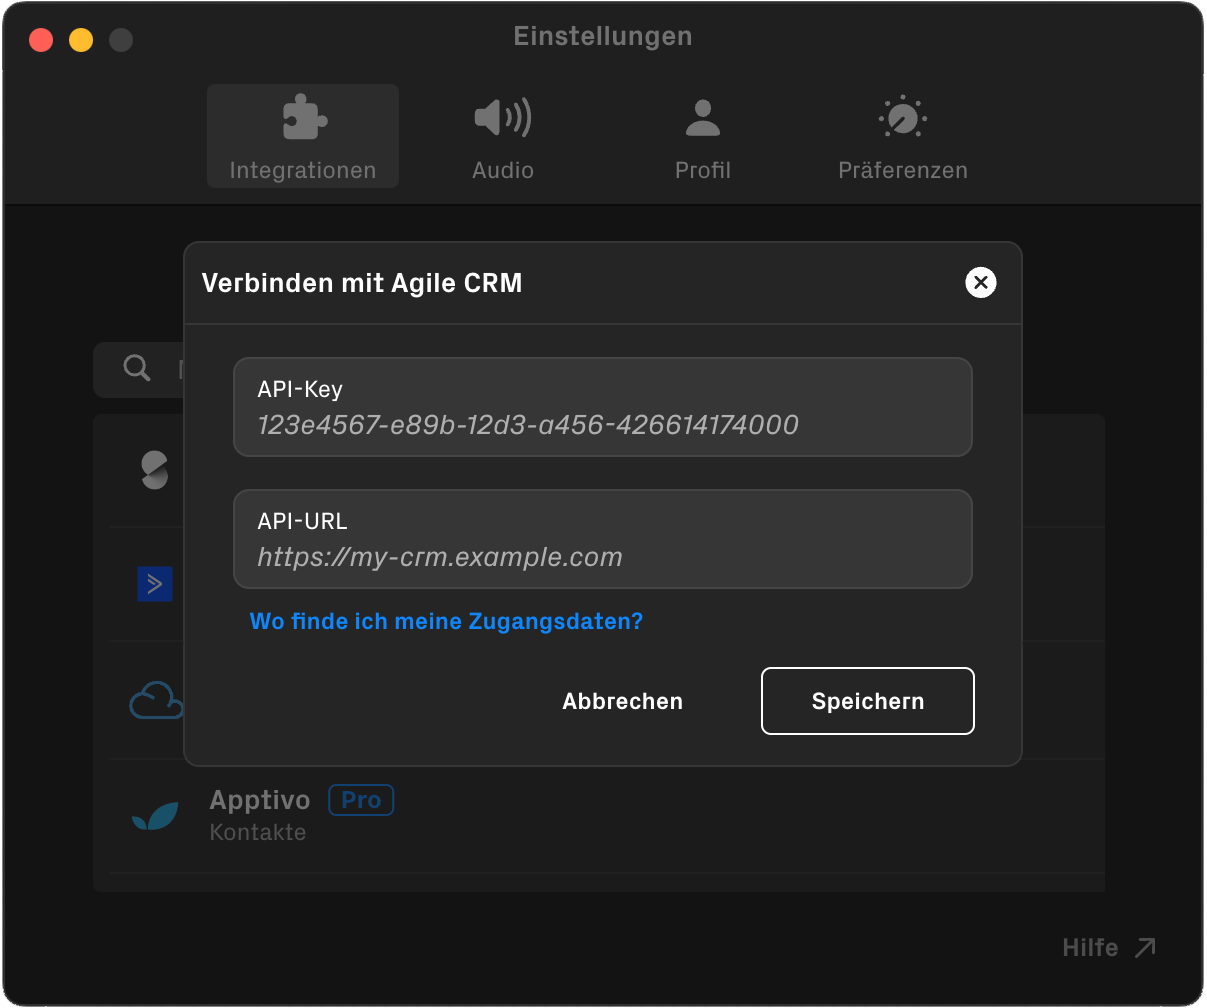Viewport: 1207px width, 1008px height.
Task: Click the Pro badge next to Apptivo
Action: 361,800
